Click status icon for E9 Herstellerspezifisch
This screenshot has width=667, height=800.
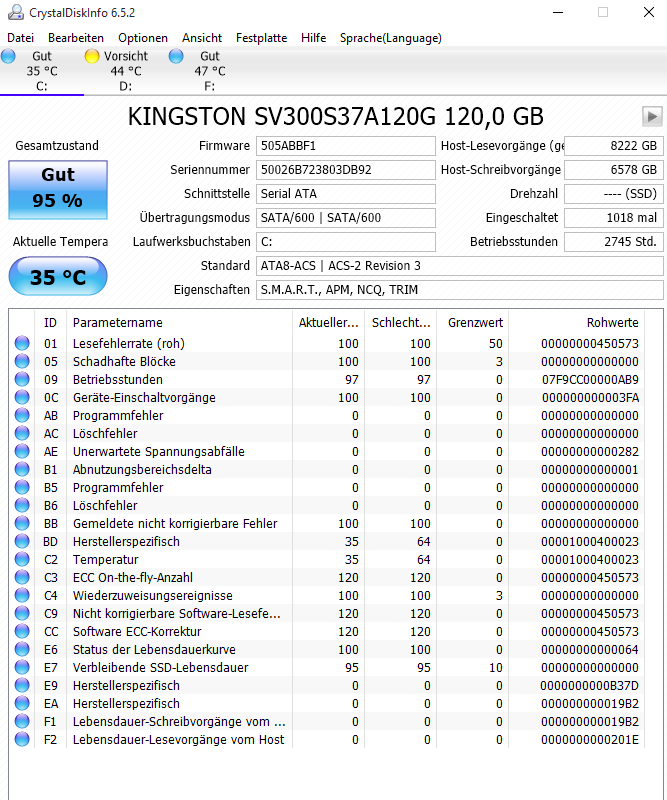point(22,685)
